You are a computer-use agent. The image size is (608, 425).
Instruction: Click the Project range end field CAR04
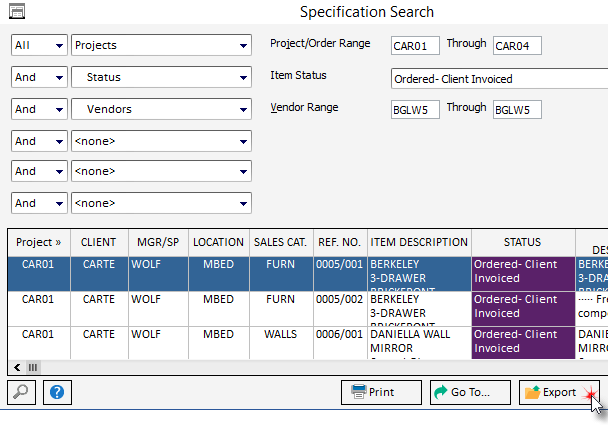517,45
